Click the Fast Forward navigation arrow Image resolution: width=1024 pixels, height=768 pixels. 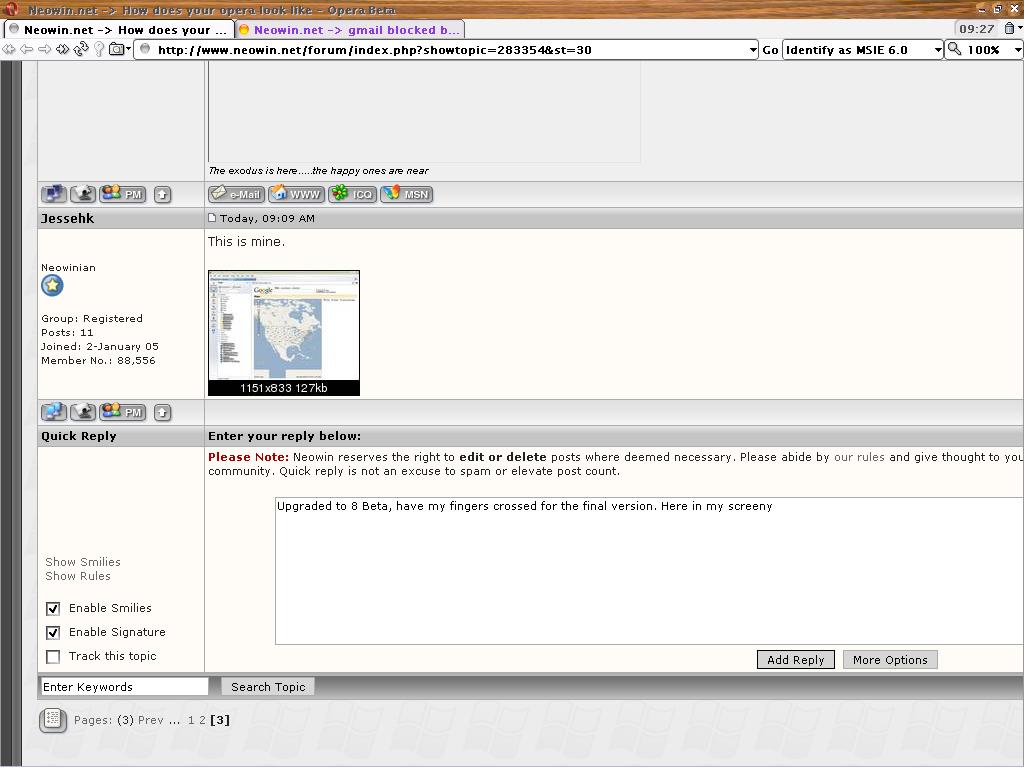[63, 50]
